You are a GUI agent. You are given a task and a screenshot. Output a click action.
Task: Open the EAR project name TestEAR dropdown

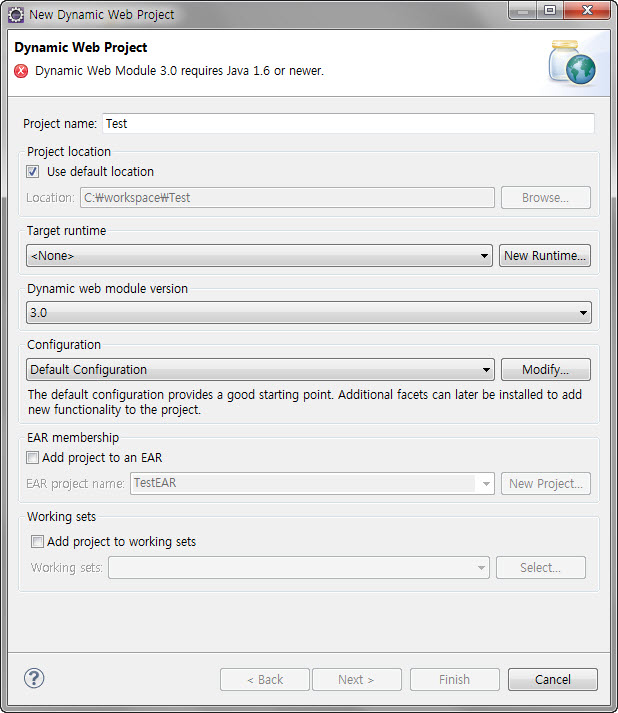312,483
